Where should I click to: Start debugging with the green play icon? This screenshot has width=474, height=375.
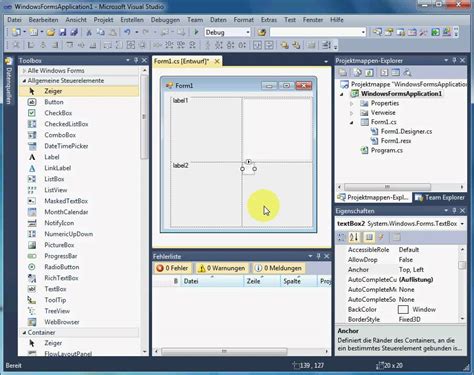coord(196,32)
